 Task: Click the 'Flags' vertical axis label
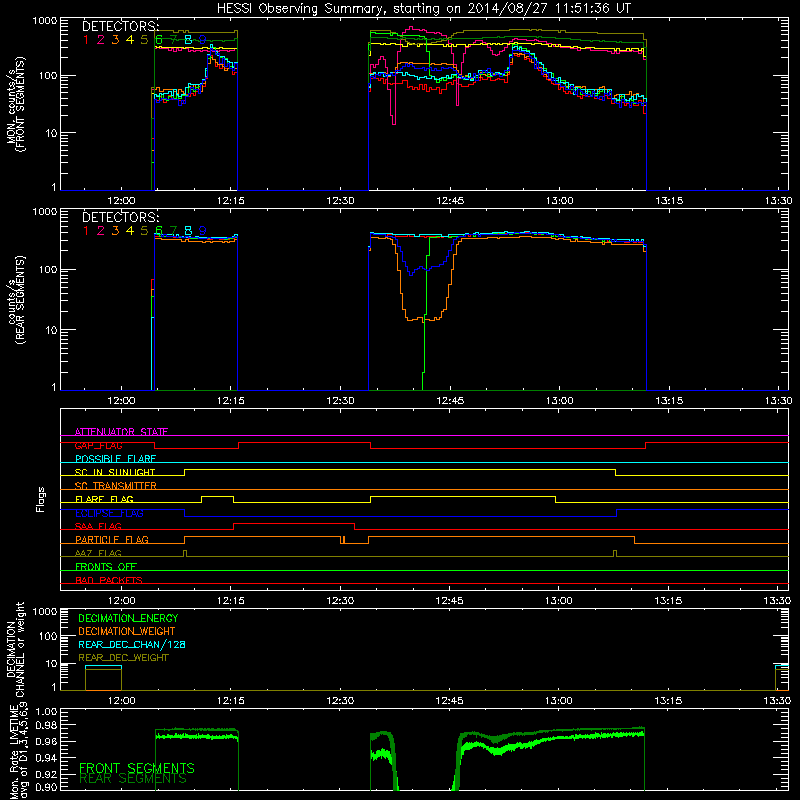(x=41, y=499)
